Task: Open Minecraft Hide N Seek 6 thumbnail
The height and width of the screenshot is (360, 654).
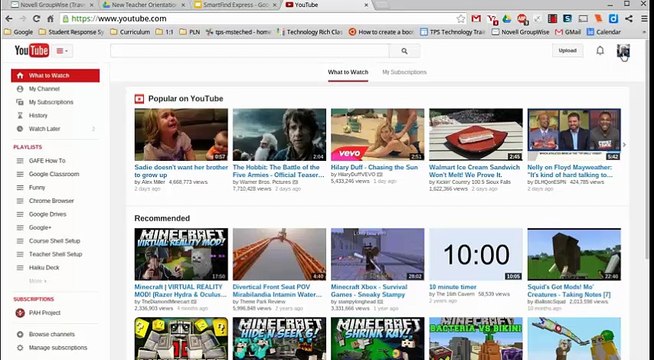Action: [x=279, y=338]
